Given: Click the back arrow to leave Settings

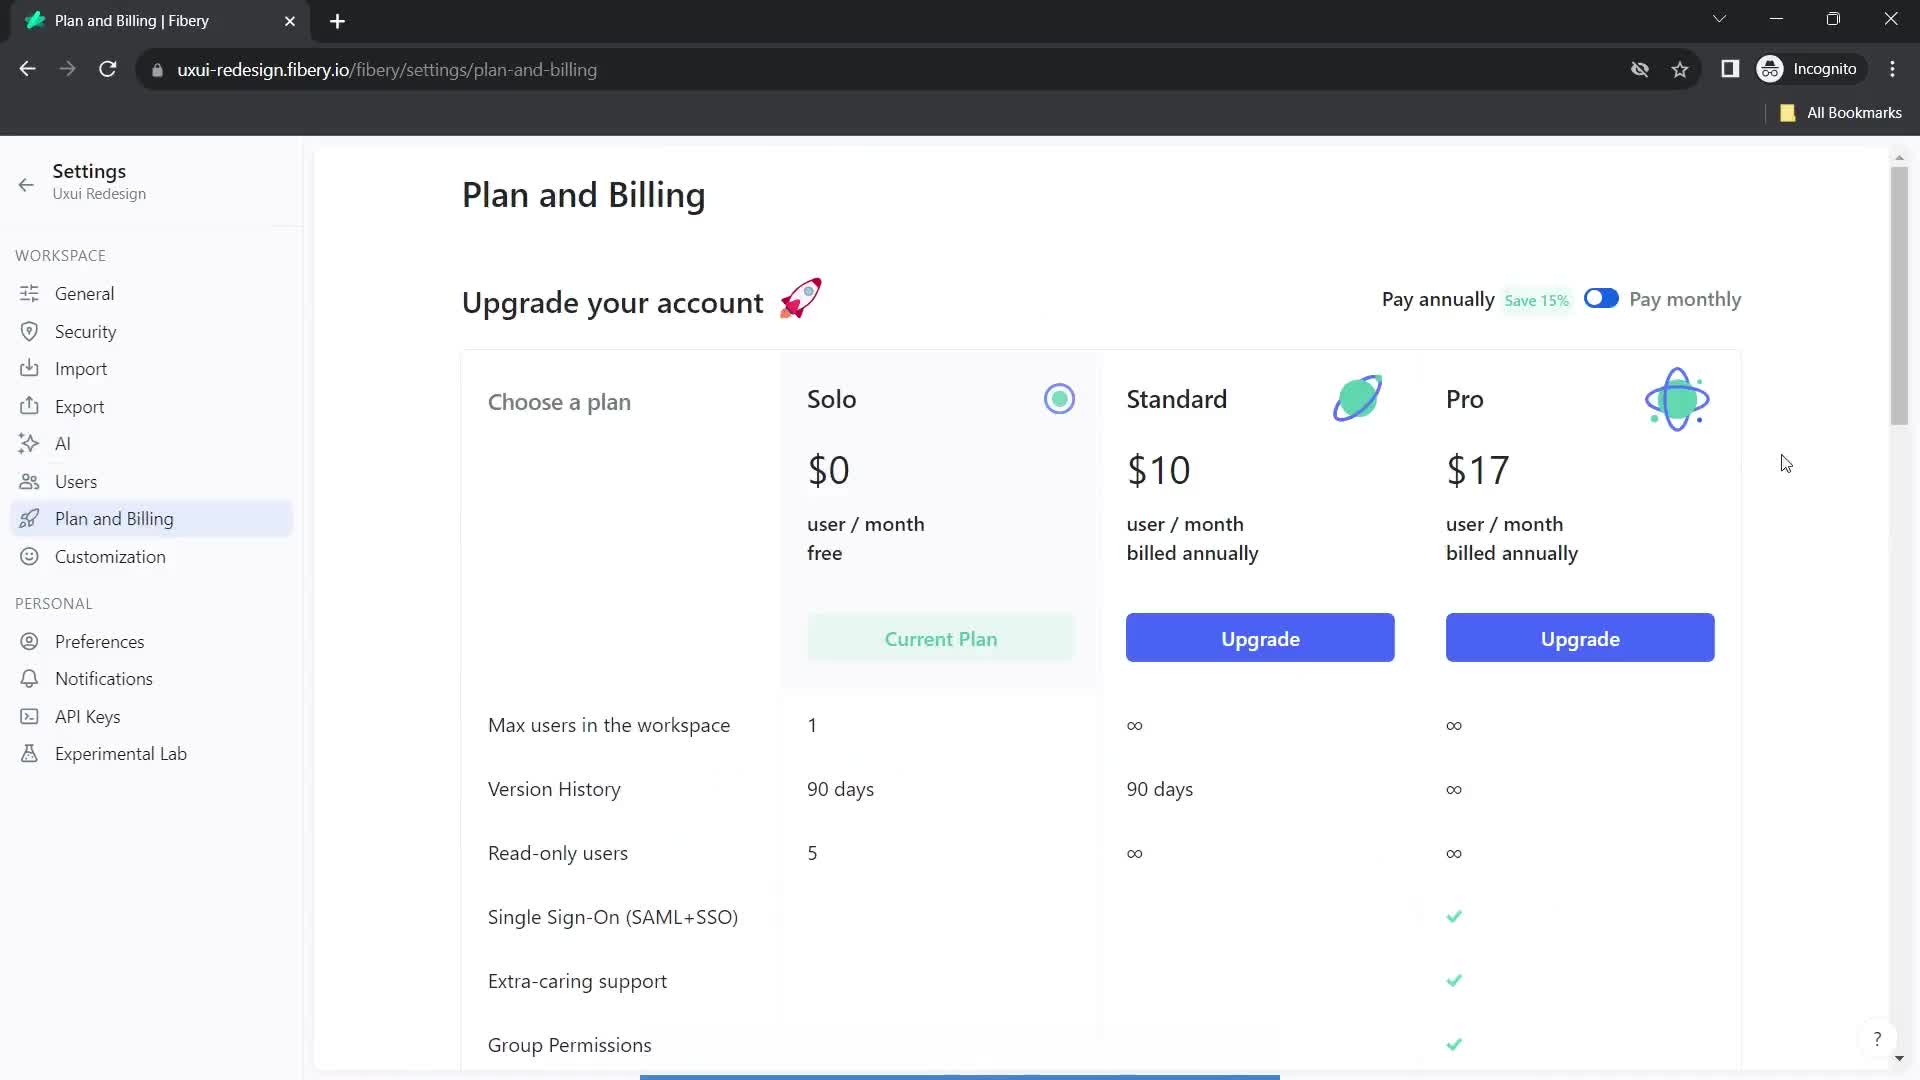Looking at the screenshot, I should [x=26, y=183].
